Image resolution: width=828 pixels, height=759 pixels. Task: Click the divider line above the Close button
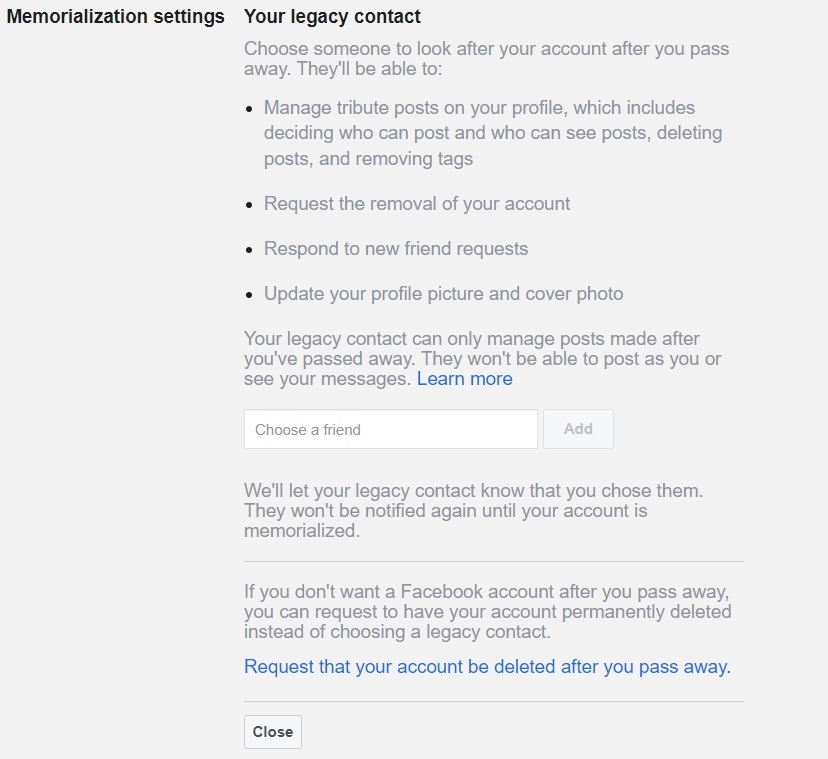pos(493,701)
